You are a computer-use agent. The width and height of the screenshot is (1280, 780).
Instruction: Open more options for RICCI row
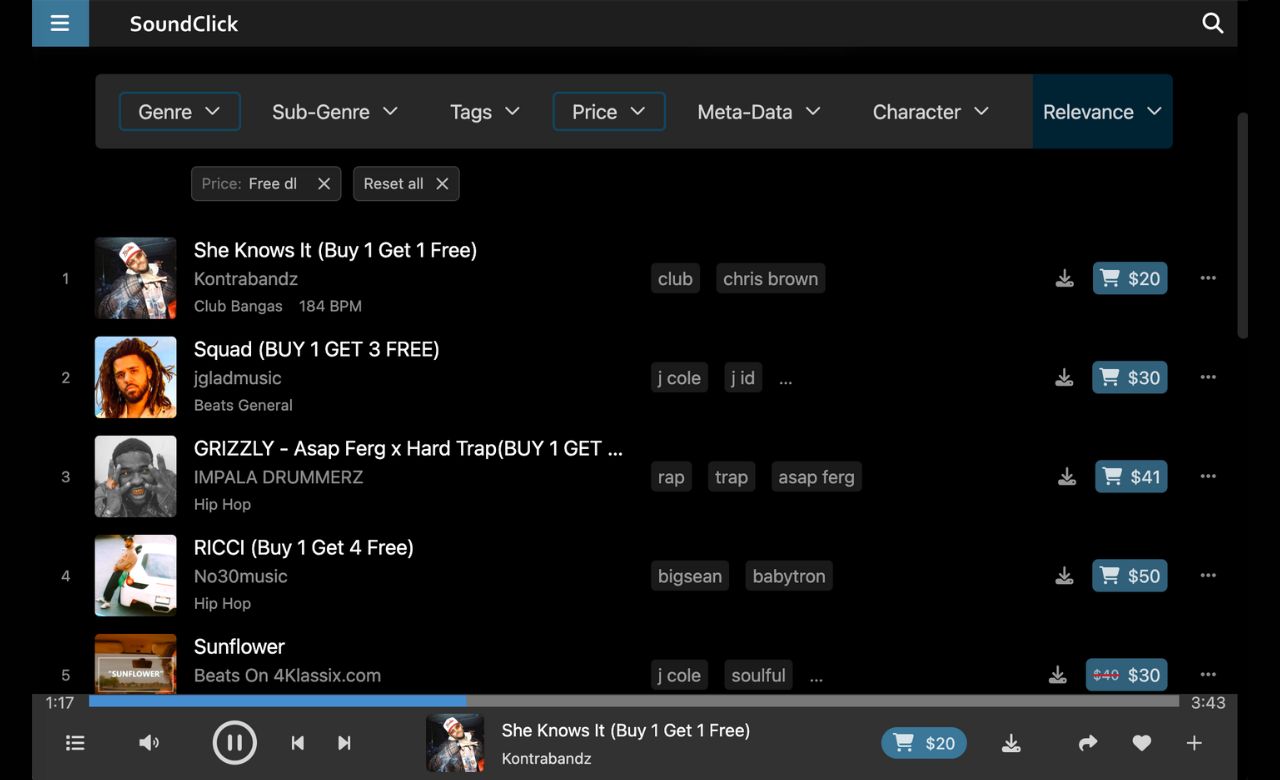(x=1208, y=576)
